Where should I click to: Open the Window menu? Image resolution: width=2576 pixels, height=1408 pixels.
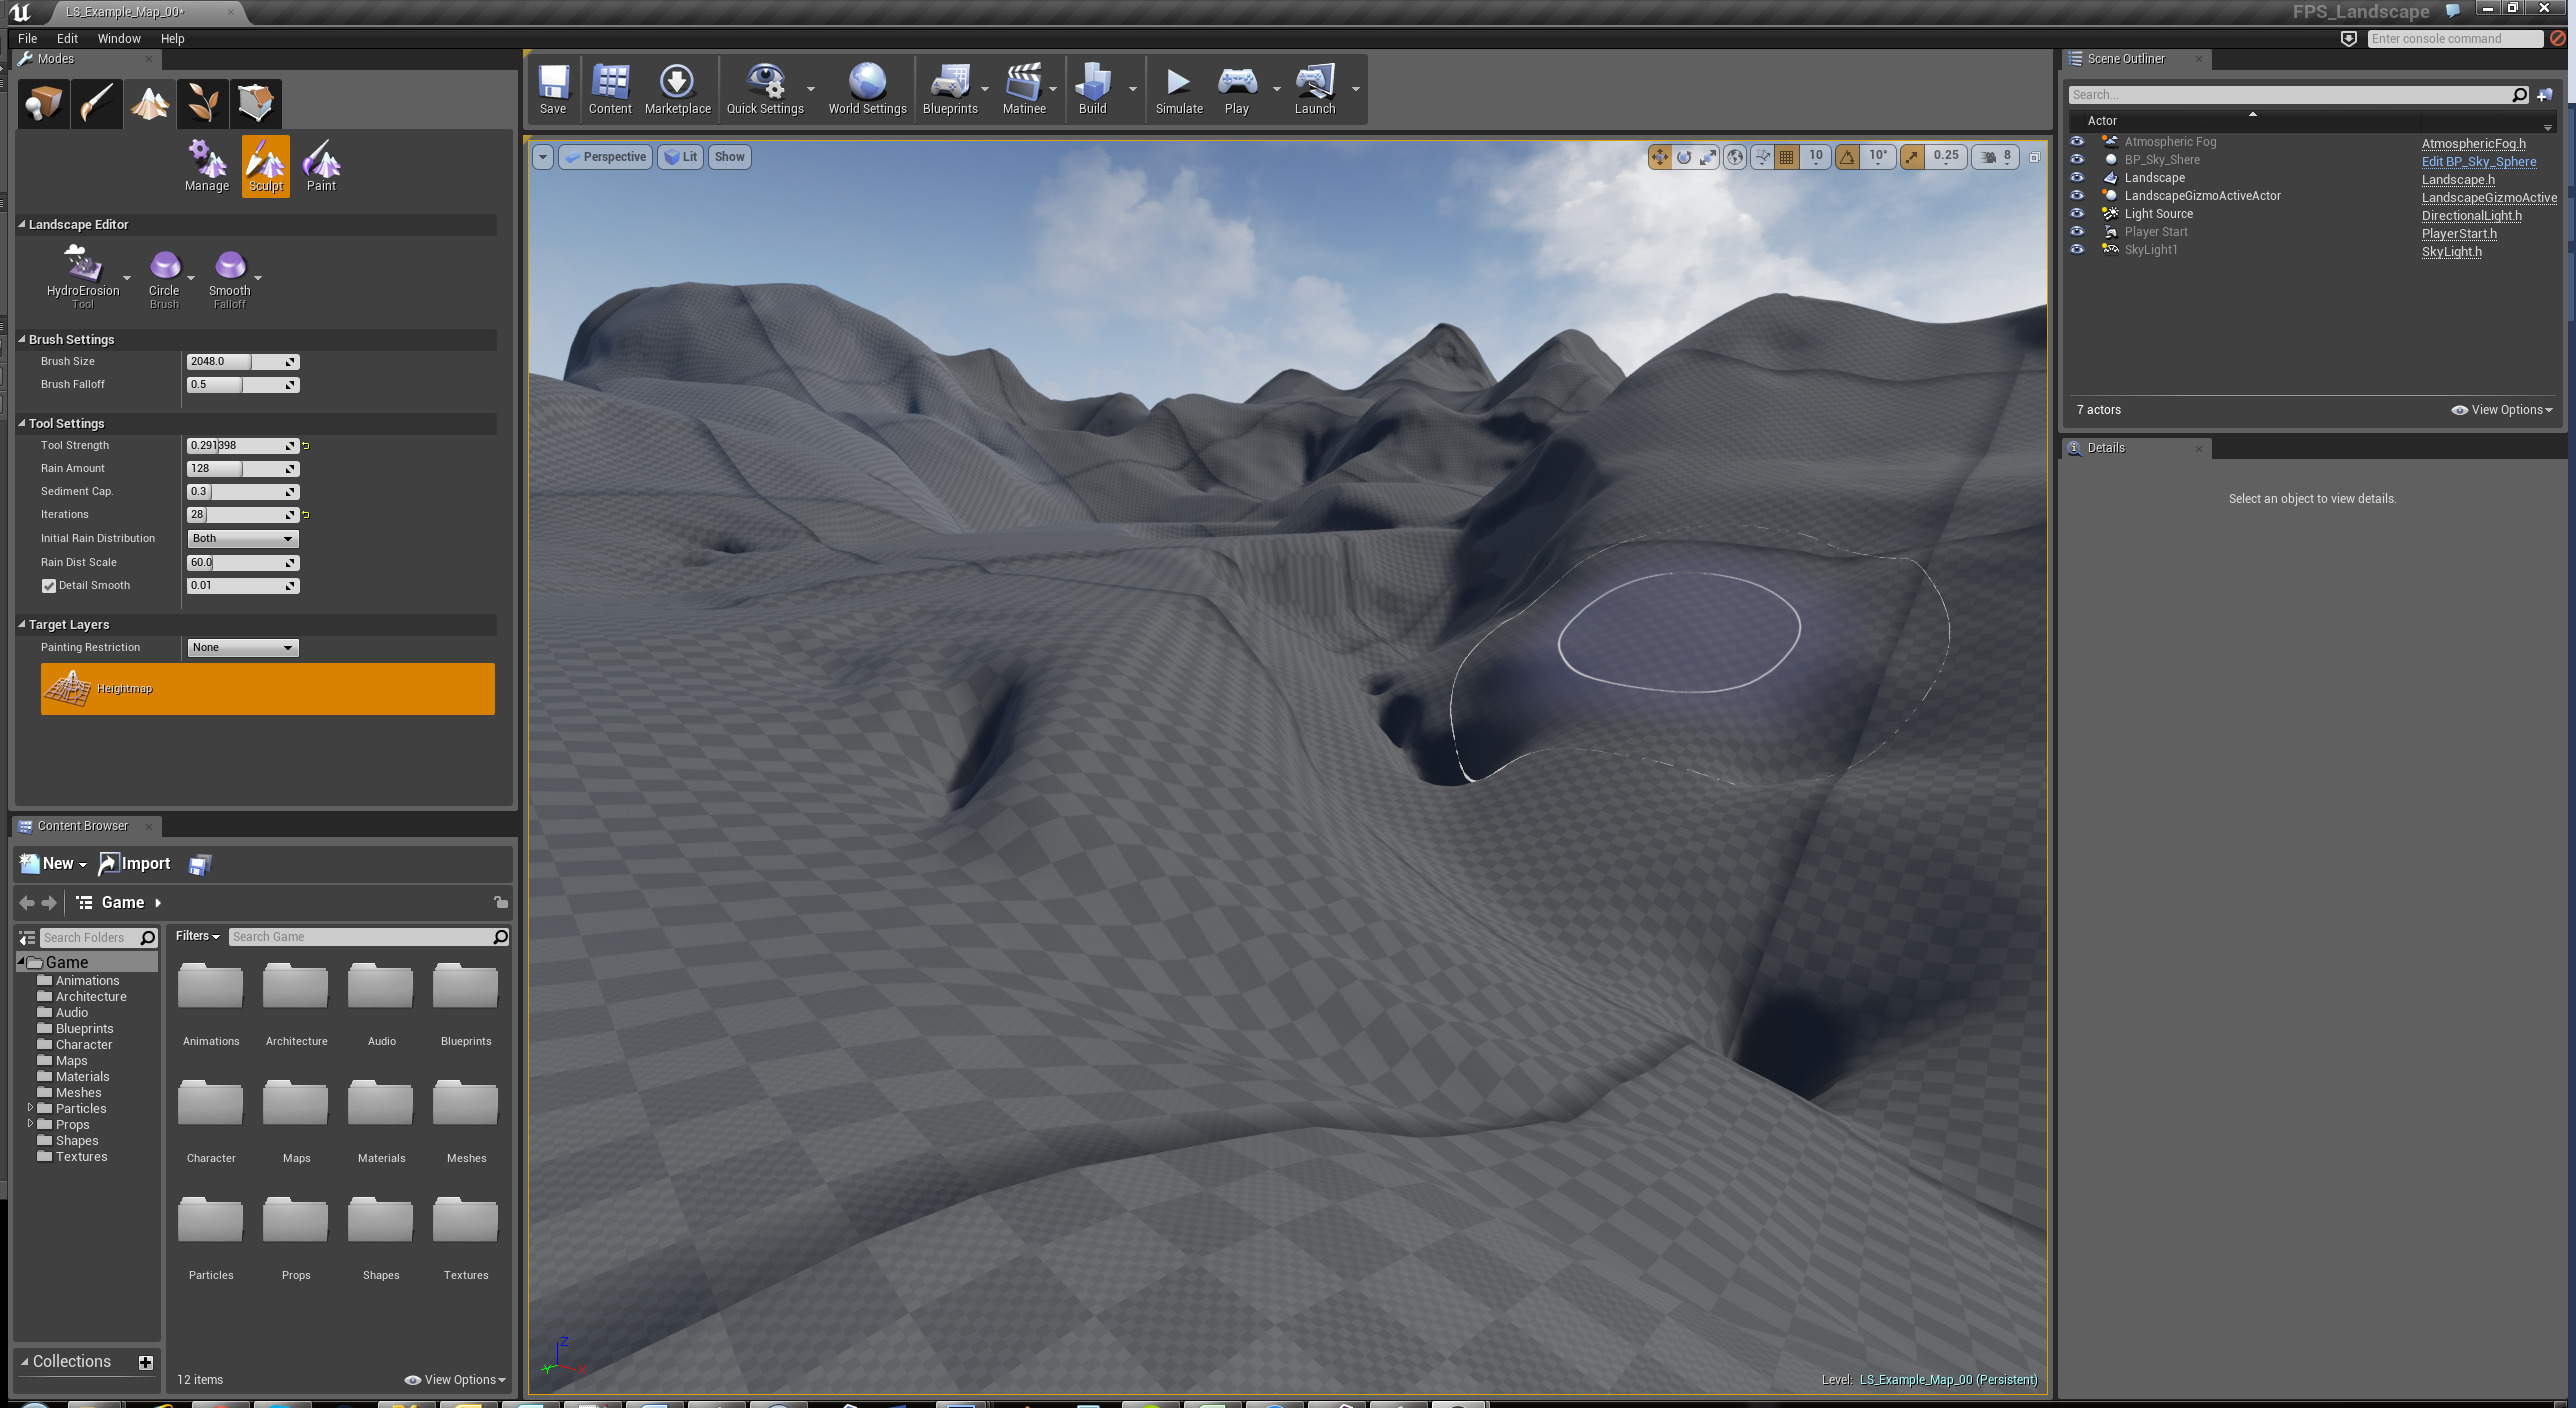point(119,38)
